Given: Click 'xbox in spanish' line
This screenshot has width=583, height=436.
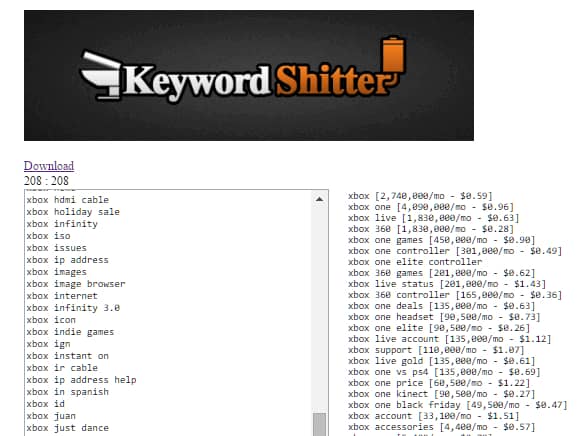Looking at the screenshot, I should (68, 392).
